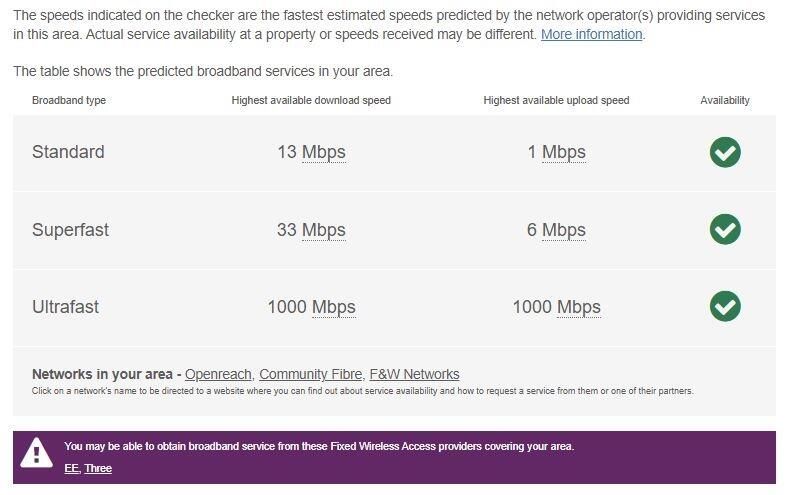Click the EE Fixed Wireless provider link
This screenshot has width=807, height=495.
(71, 468)
